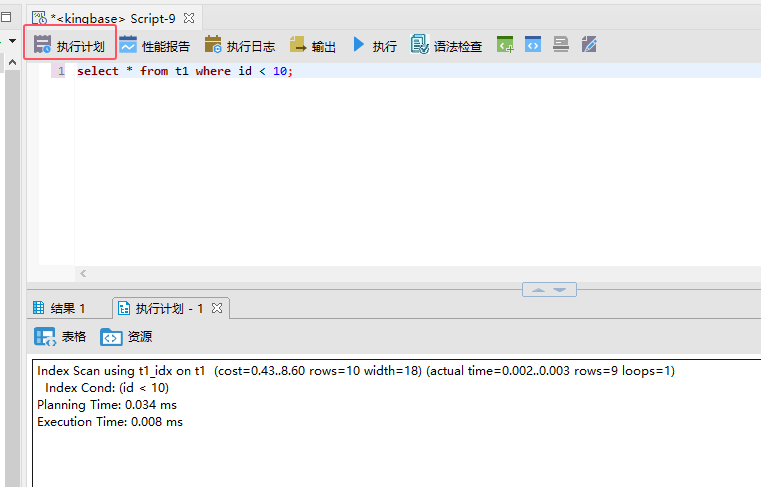
Task: Open the 性能报告 performance report
Action: 154,46
